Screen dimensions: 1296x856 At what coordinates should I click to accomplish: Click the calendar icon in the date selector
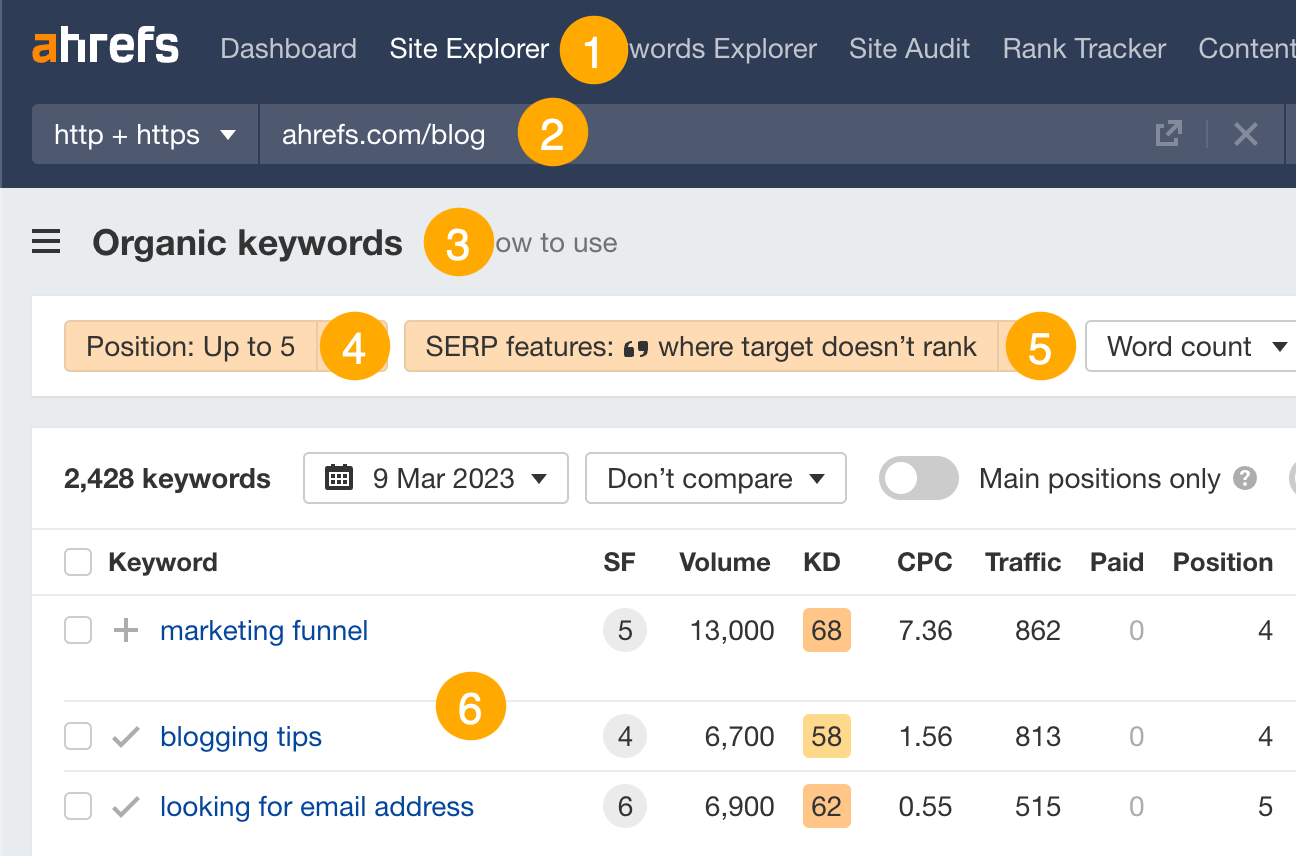339,478
